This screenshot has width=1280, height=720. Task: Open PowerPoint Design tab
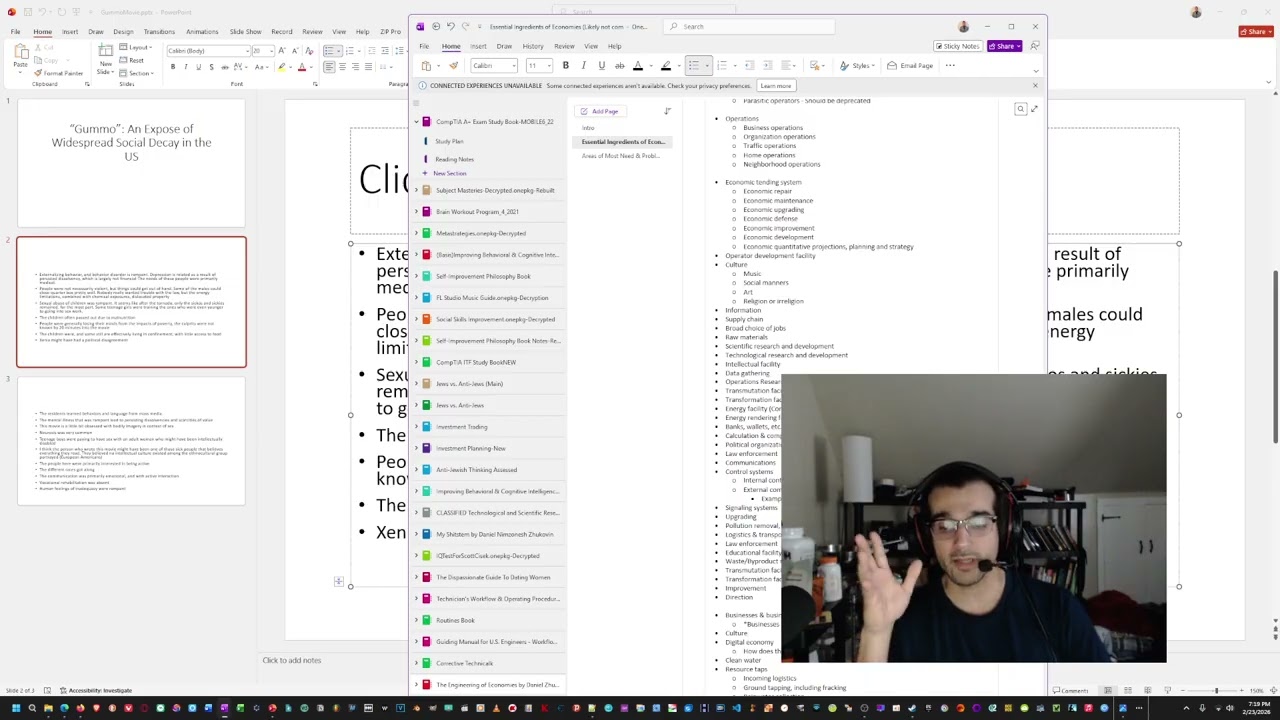(123, 32)
